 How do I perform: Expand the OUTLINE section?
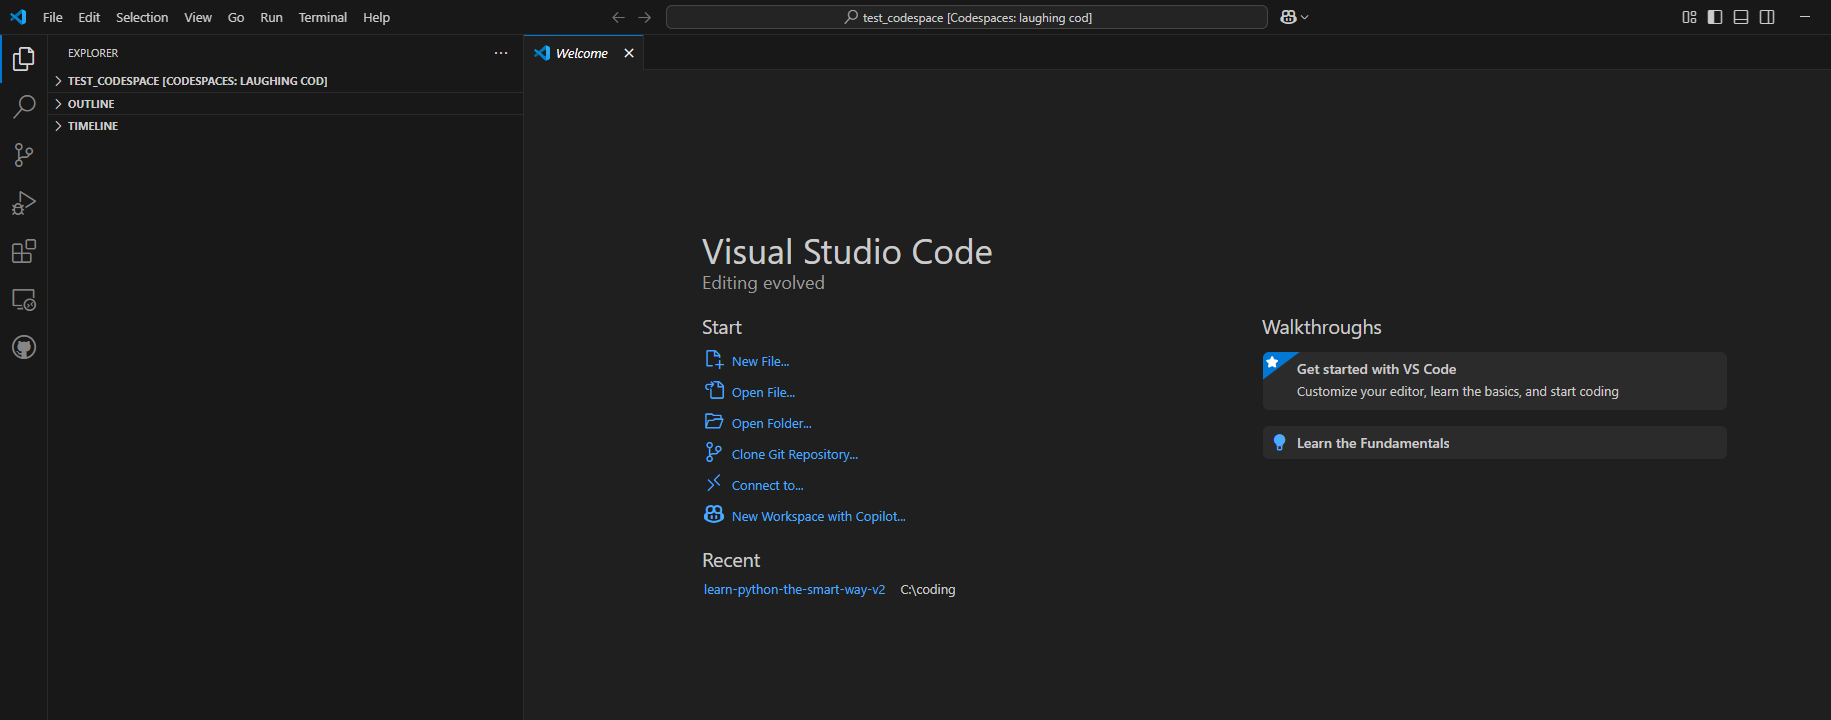coord(285,104)
